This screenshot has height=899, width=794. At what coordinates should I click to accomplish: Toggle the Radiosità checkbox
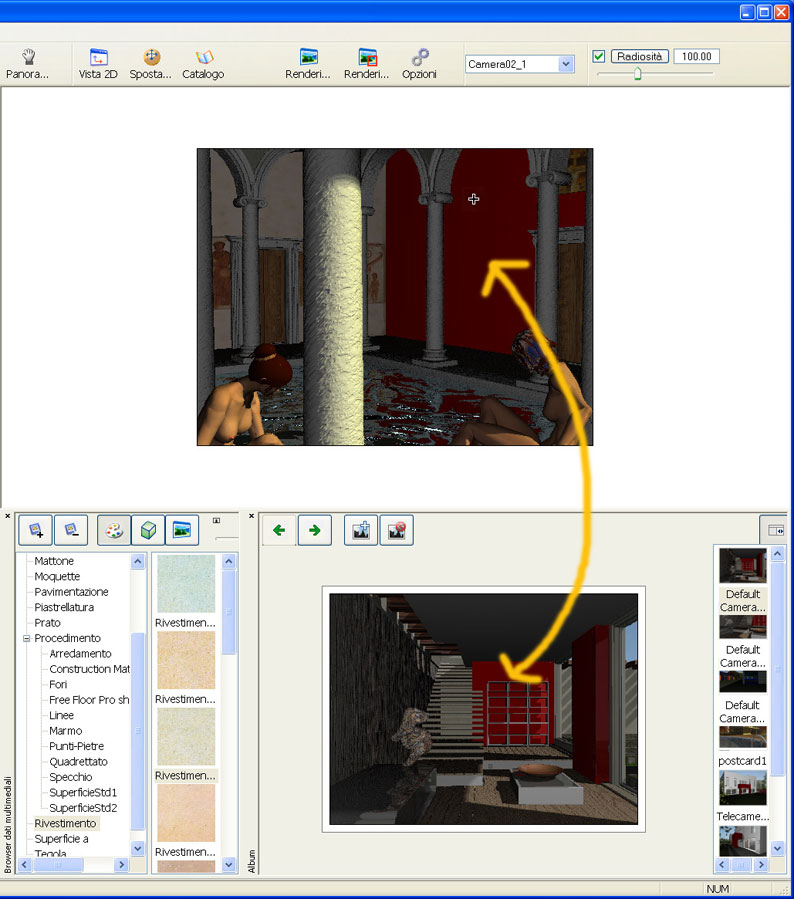tap(599, 57)
